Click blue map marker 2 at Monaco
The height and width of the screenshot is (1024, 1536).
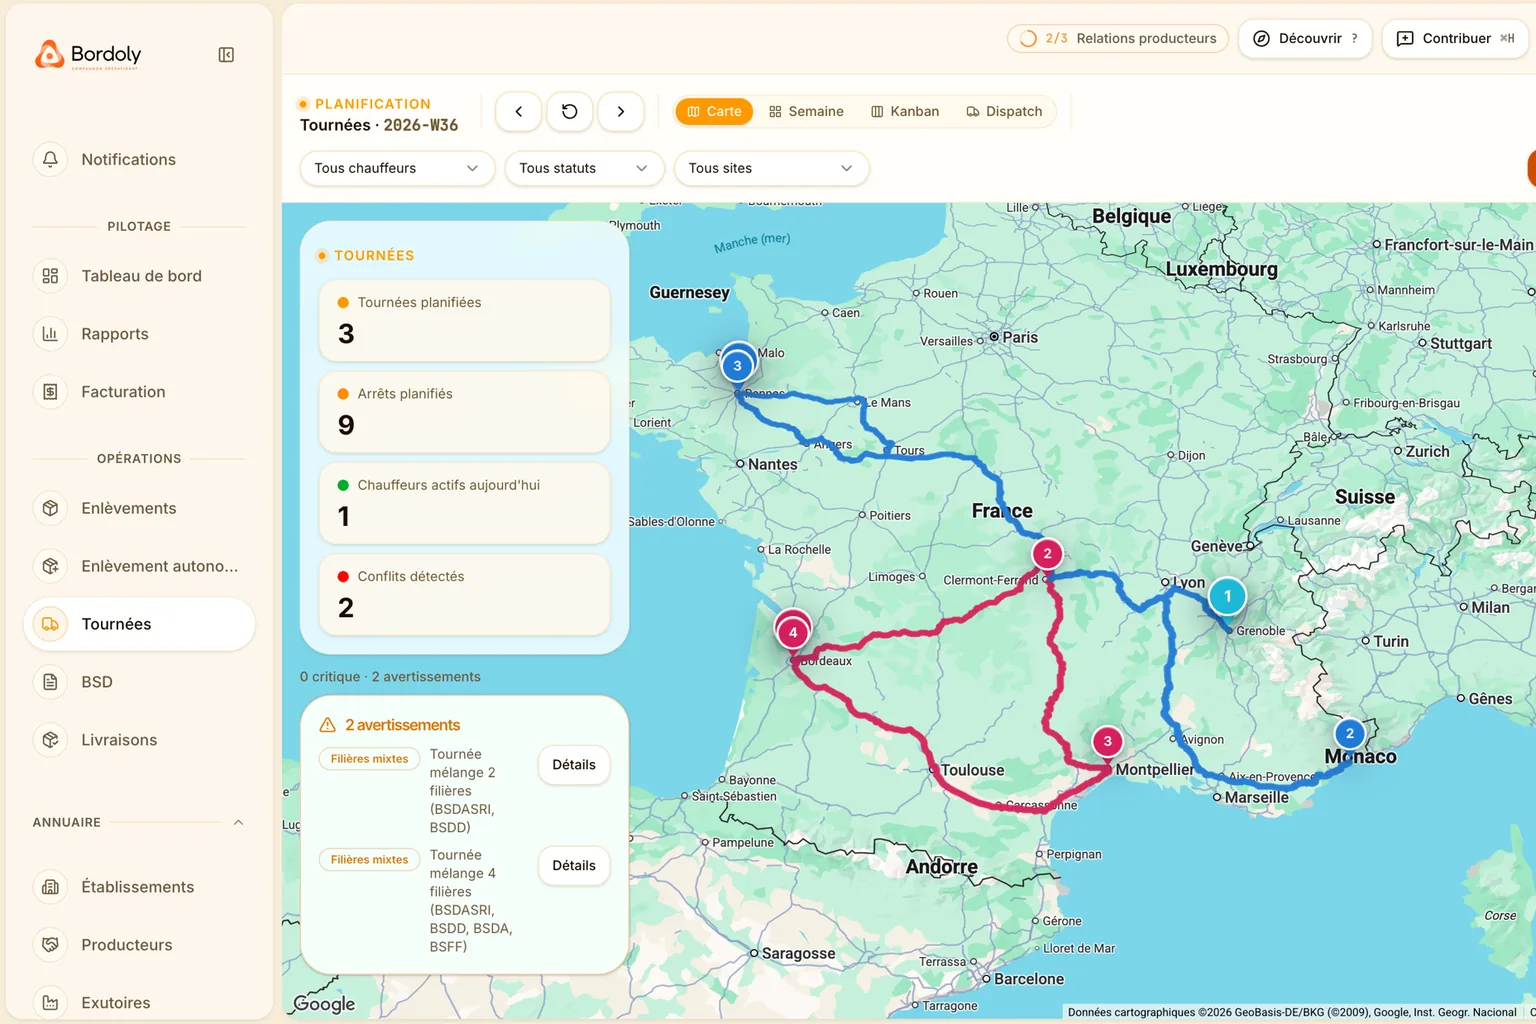(1349, 734)
